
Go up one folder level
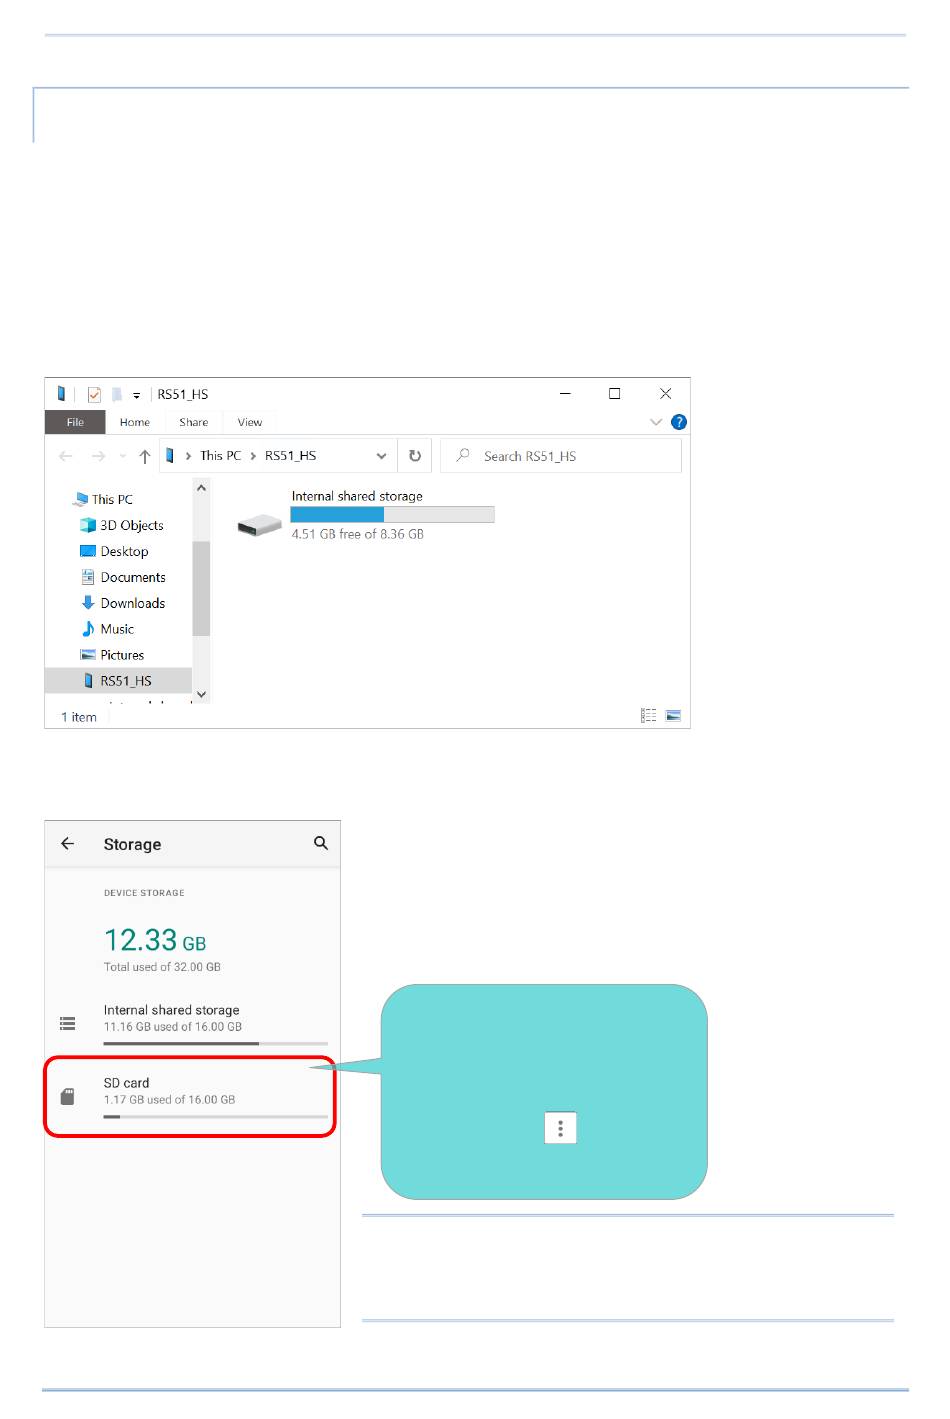(x=145, y=456)
